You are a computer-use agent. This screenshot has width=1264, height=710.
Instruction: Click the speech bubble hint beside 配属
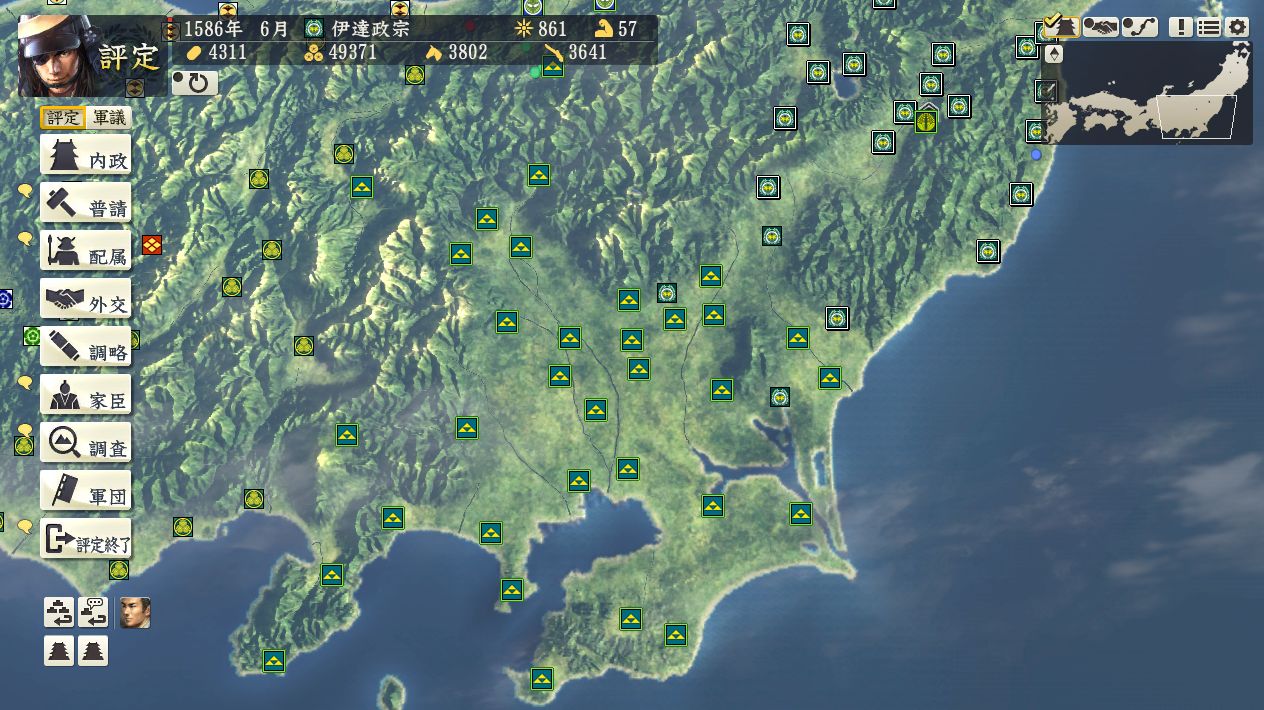tap(25, 239)
